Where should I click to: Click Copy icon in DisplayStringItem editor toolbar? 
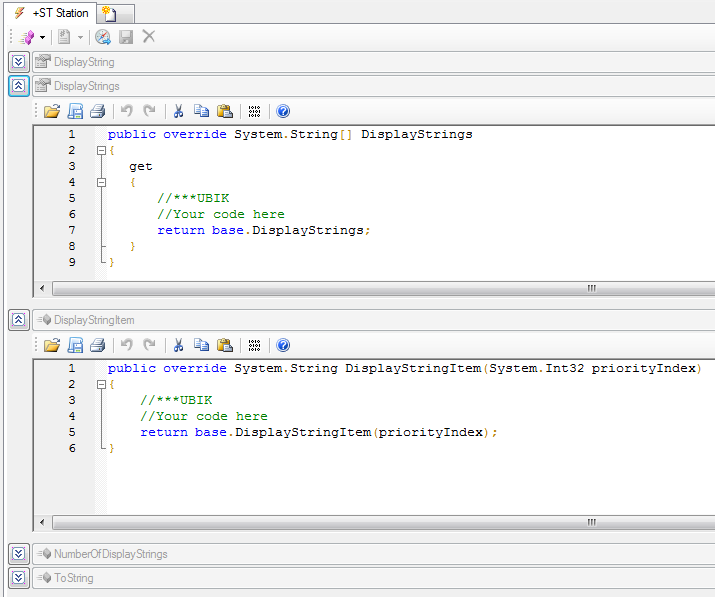201,345
